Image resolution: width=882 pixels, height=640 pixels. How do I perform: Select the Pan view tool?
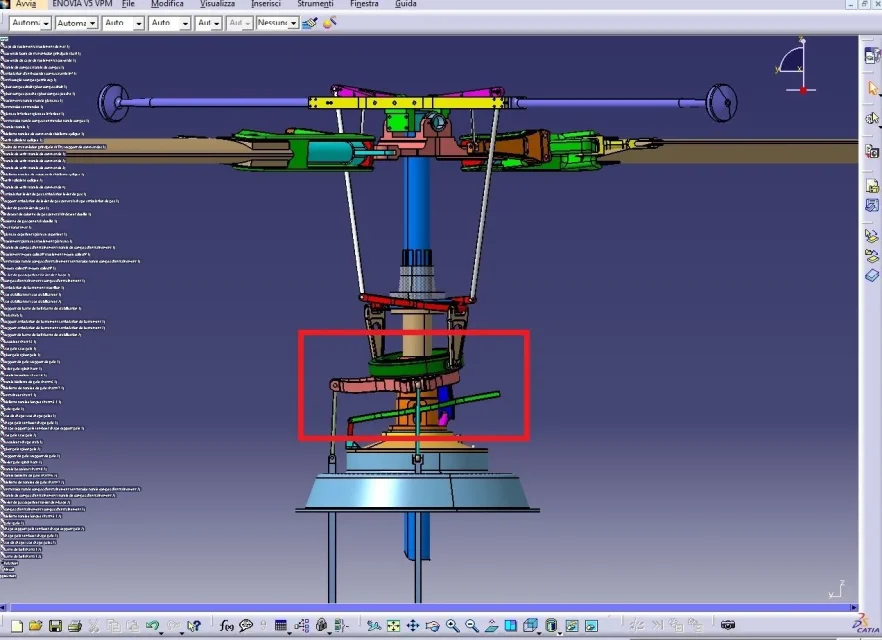413,625
